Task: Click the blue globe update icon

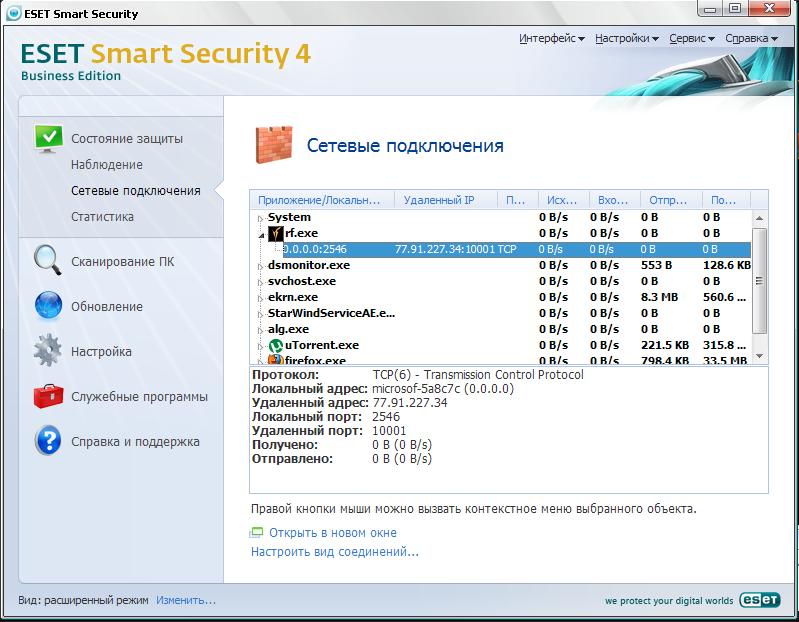Action: [49, 306]
